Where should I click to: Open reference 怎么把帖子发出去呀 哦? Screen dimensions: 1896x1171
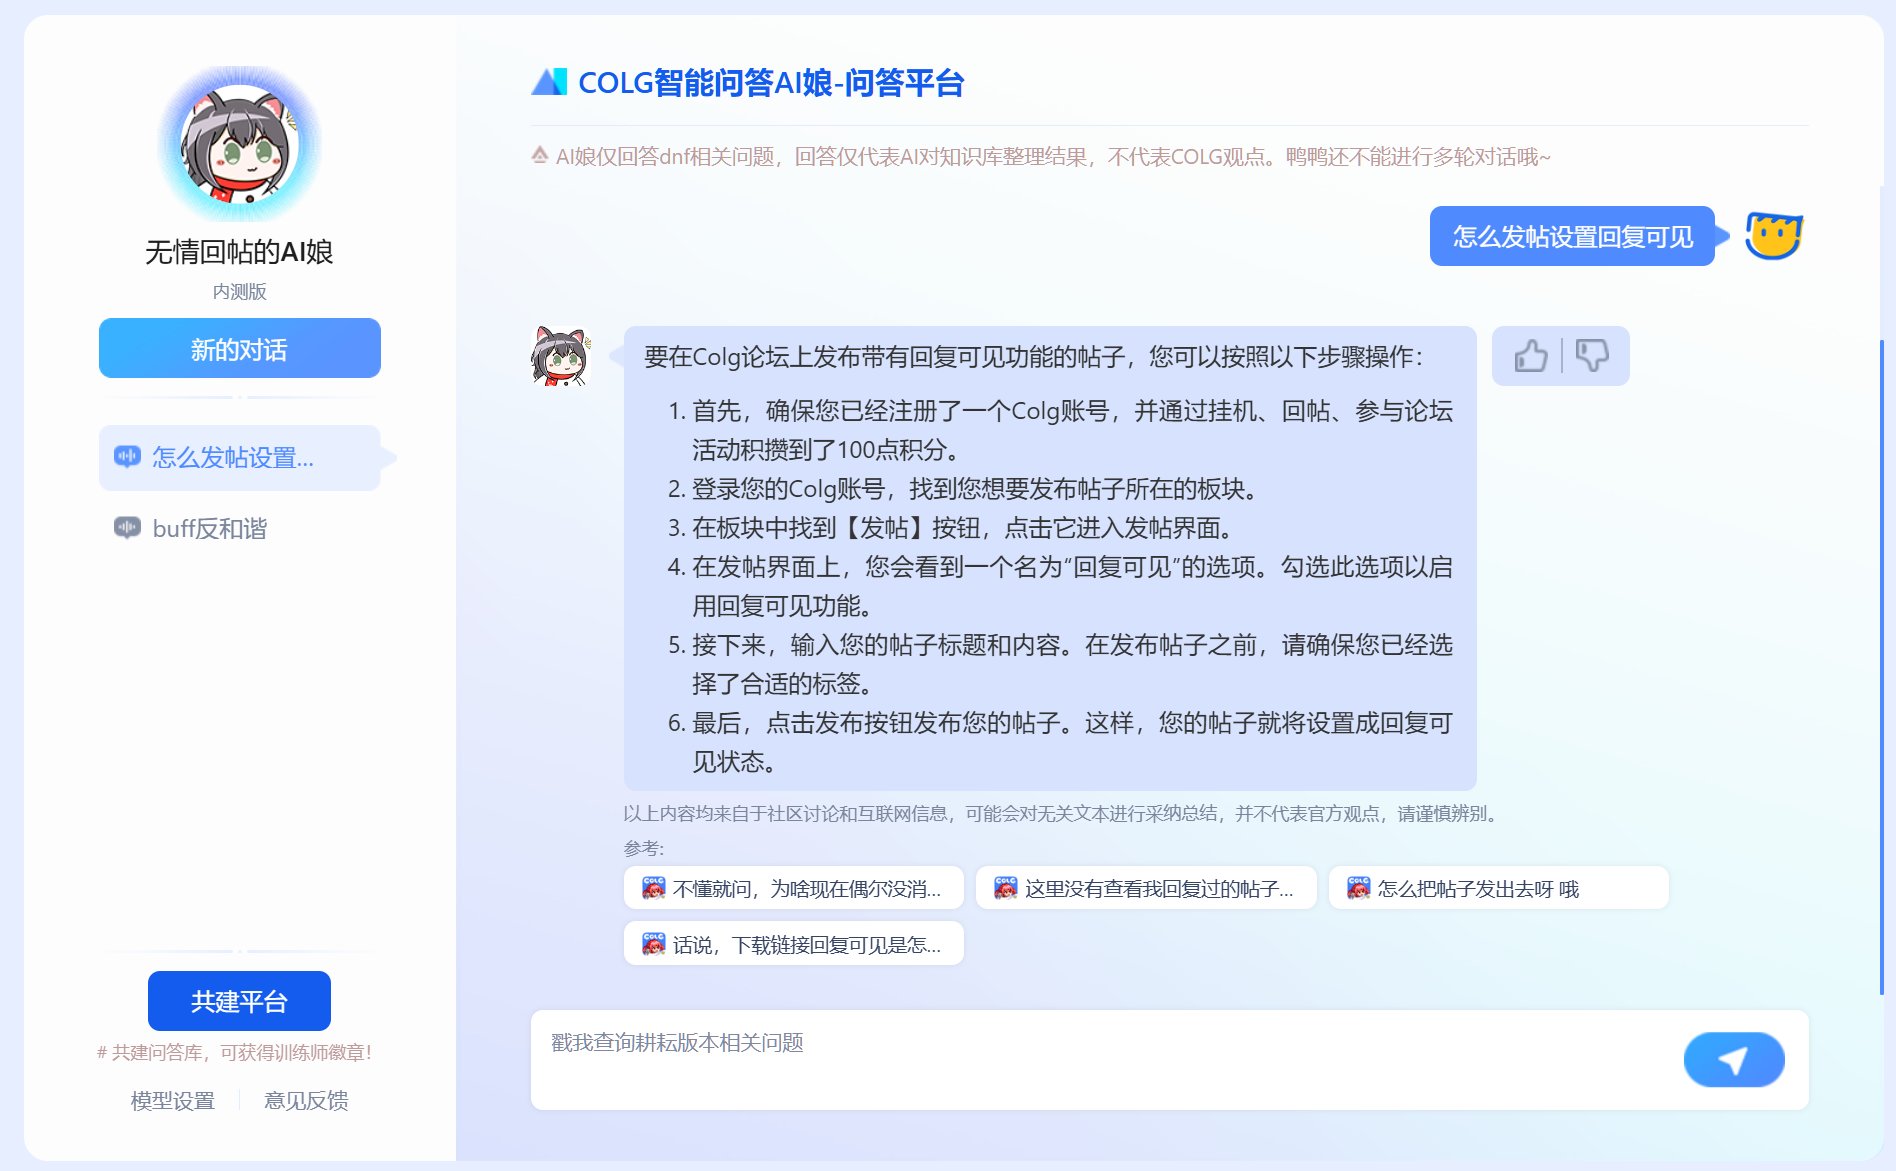(1499, 888)
